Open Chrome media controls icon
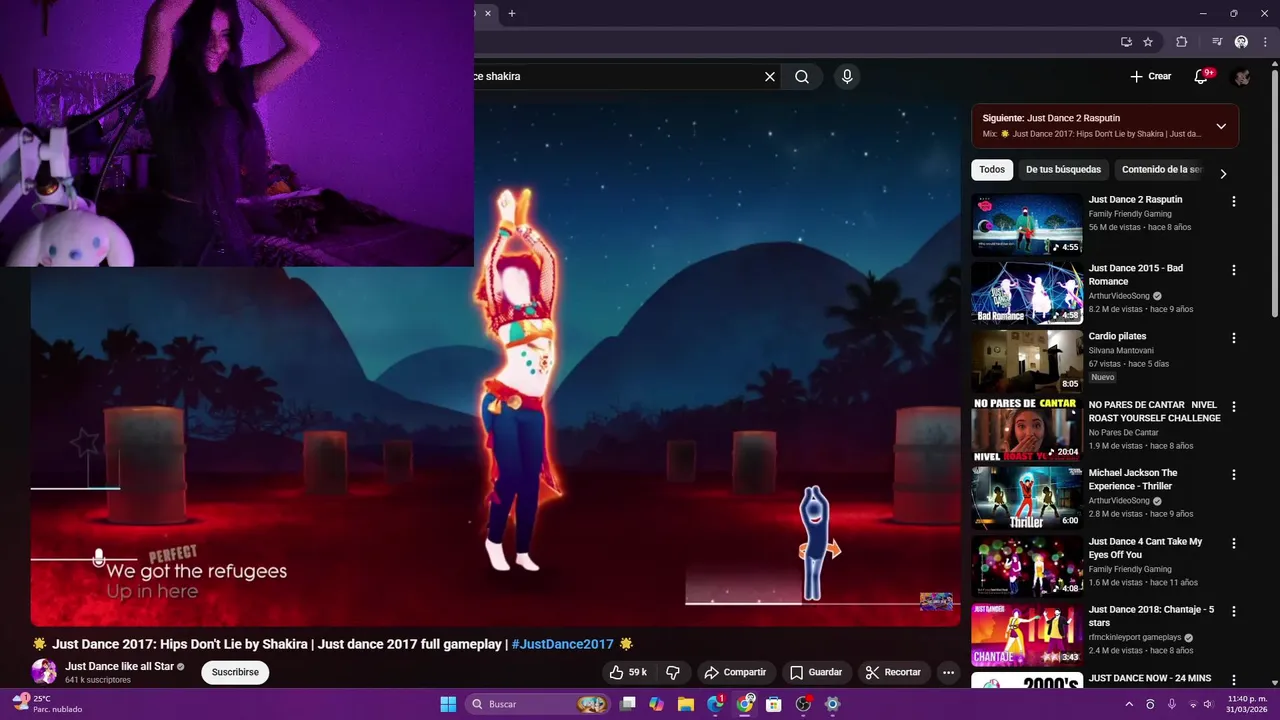Viewport: 1280px width, 720px height. click(x=1217, y=42)
